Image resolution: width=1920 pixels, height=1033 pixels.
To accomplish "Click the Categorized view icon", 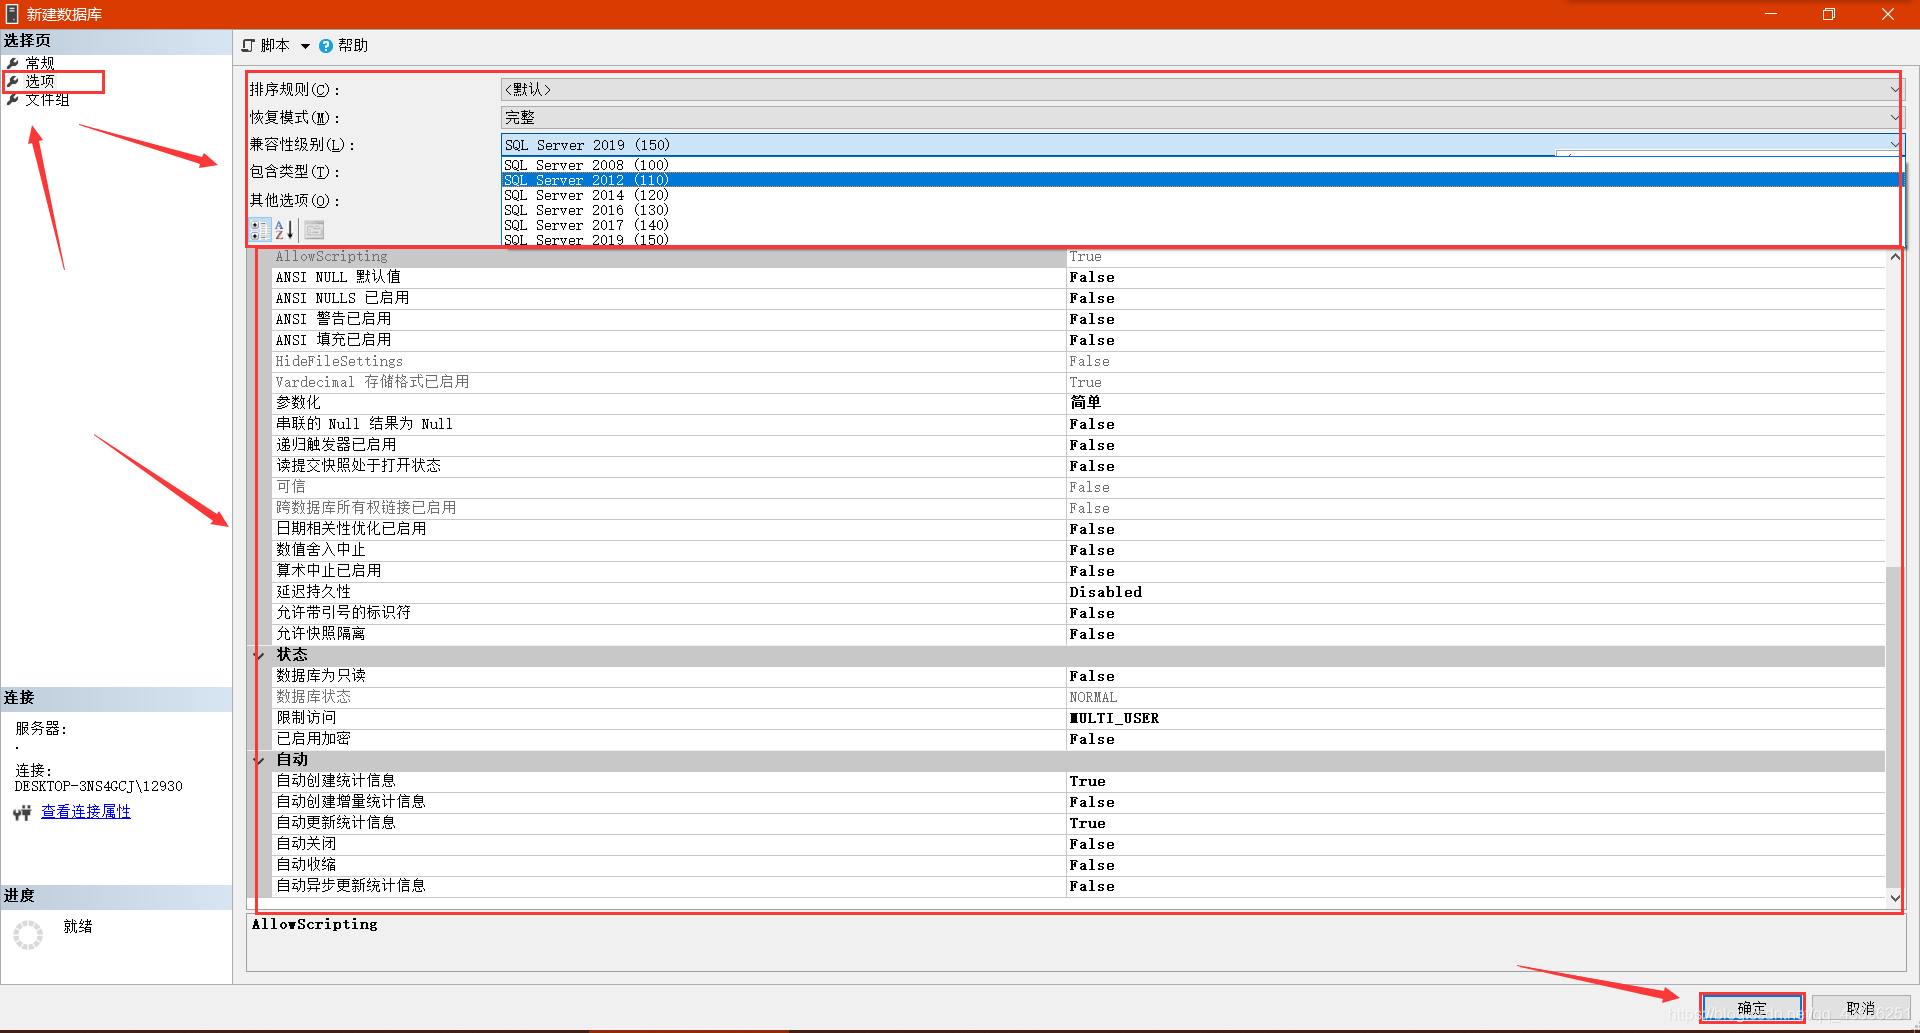I will point(260,230).
